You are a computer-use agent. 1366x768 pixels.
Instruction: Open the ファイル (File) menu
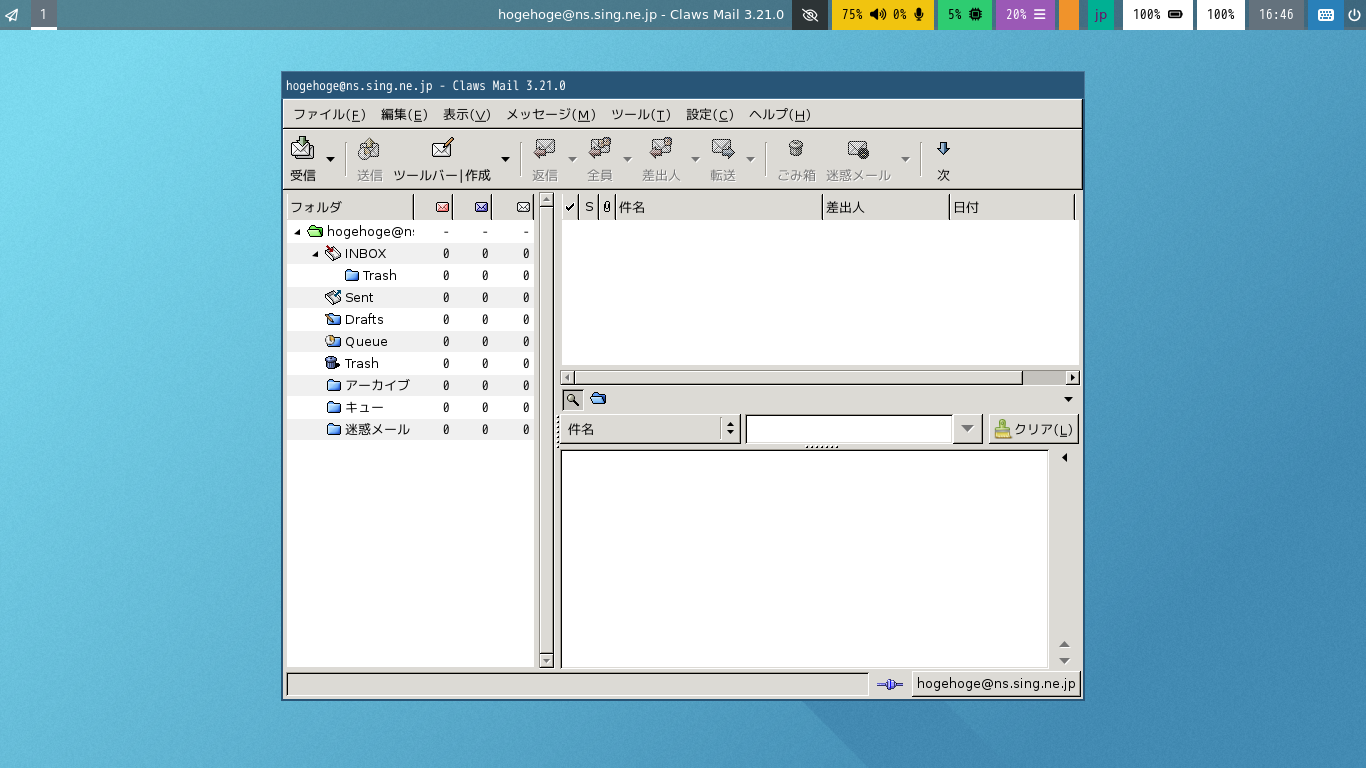point(328,114)
